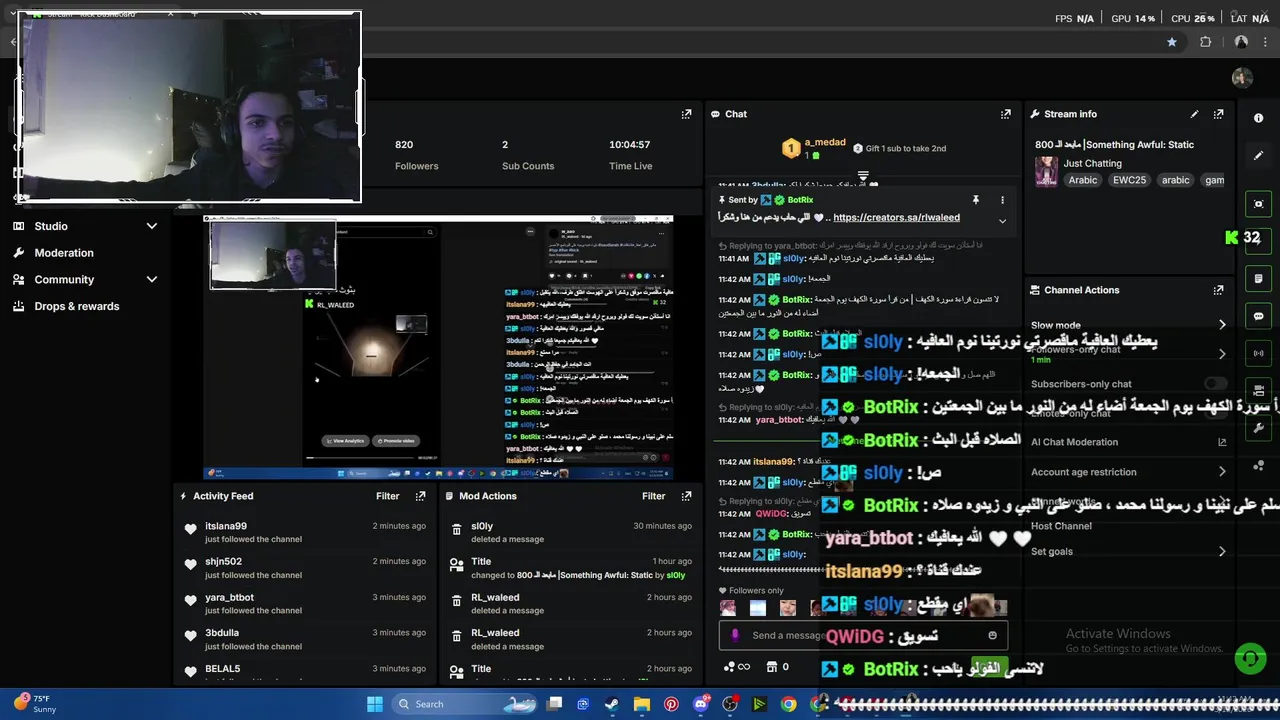1280x720 pixels.
Task: Open the Mod Actions Filter
Action: click(654, 496)
